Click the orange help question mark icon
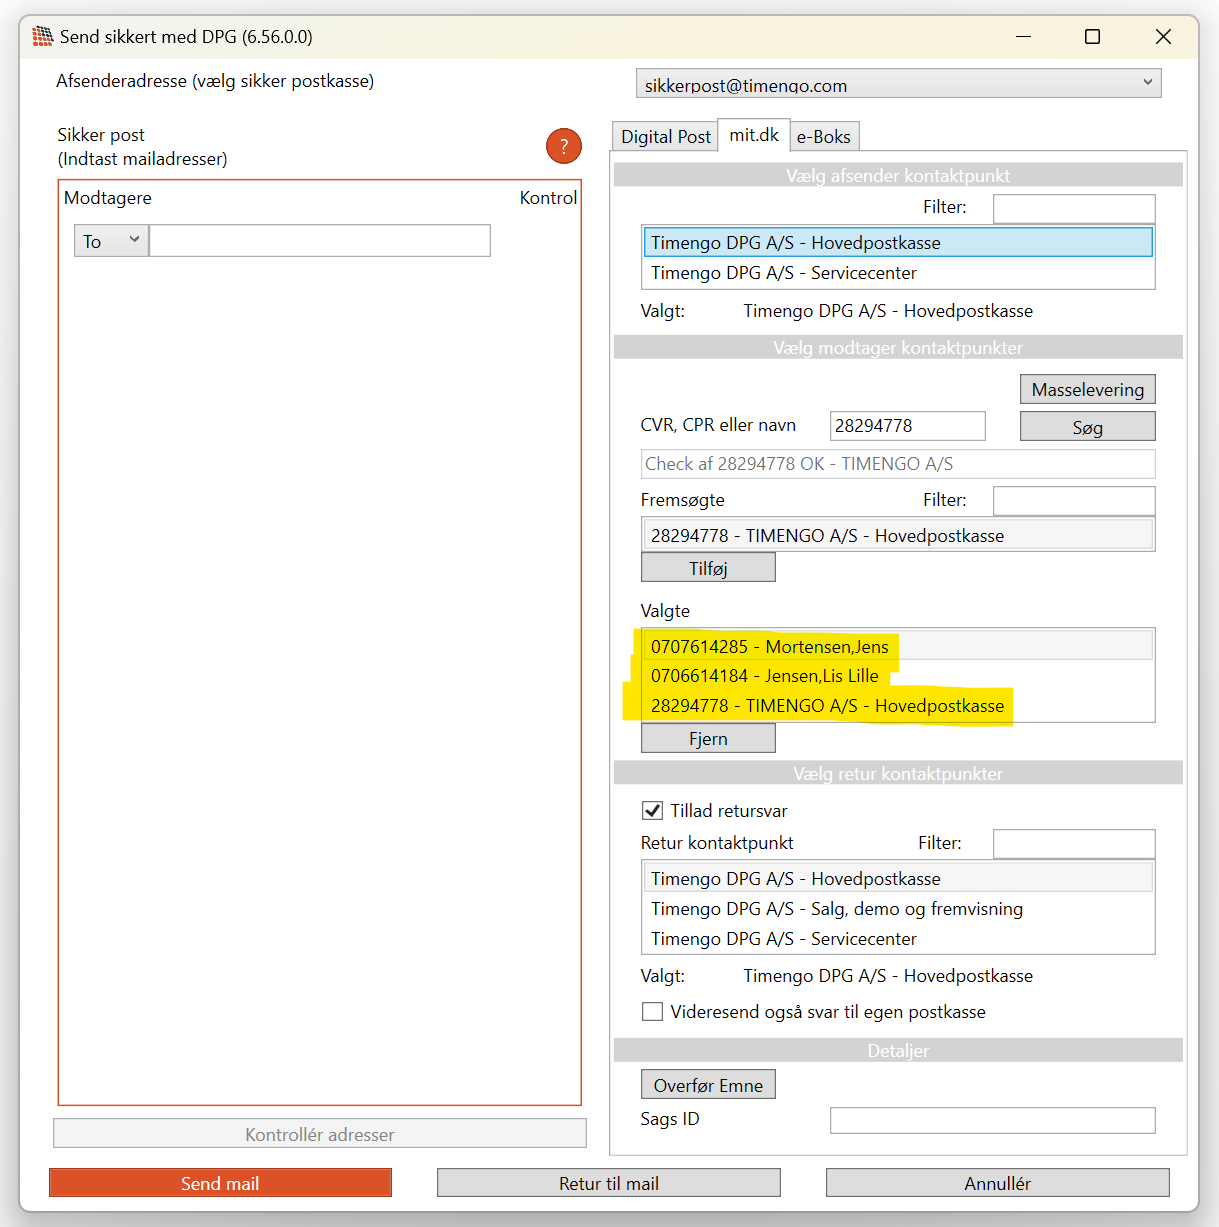 coord(564,146)
